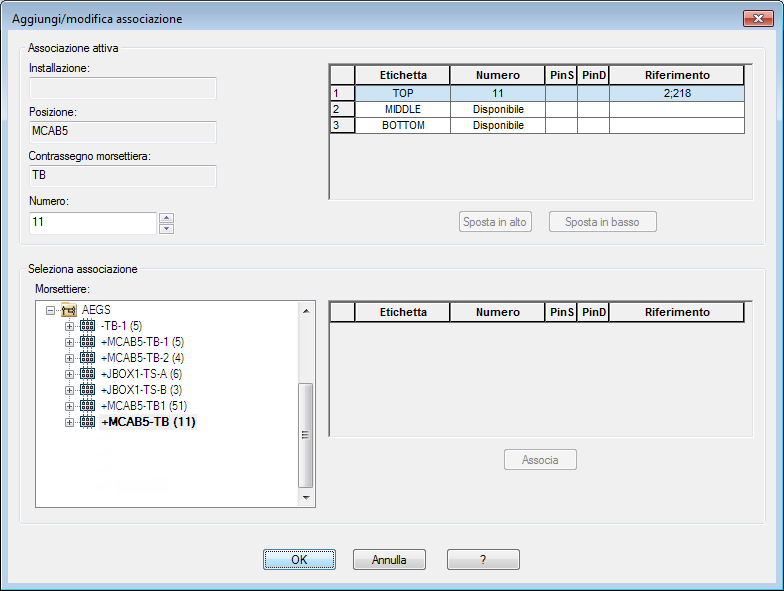784x591 pixels.
Task: Expand the +MCAB5-TB (11) node
Action: pyautogui.click(x=70, y=422)
